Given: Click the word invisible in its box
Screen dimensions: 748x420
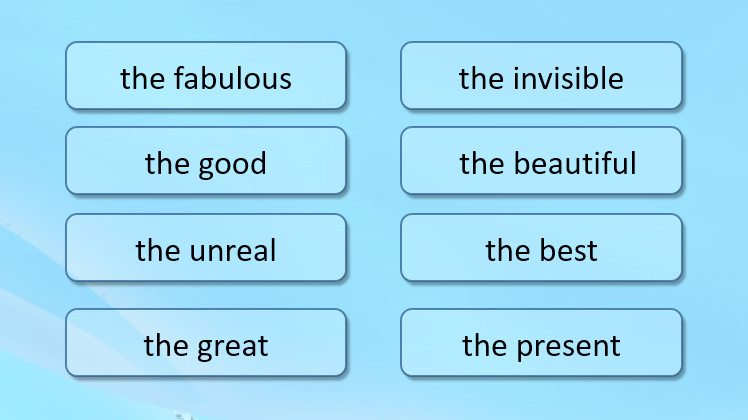Looking at the screenshot, I should click(568, 78).
